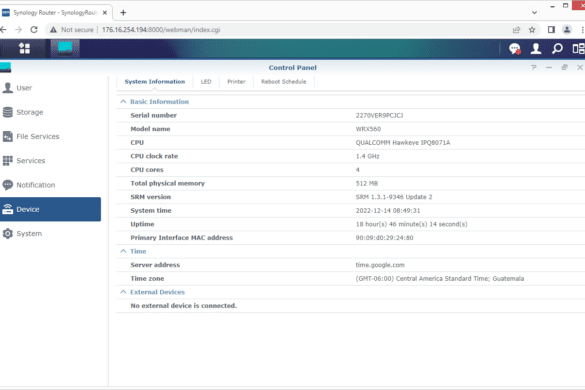Click the Device router icon in sidebar
Viewport: 585px width, 390px height.
coord(7,209)
